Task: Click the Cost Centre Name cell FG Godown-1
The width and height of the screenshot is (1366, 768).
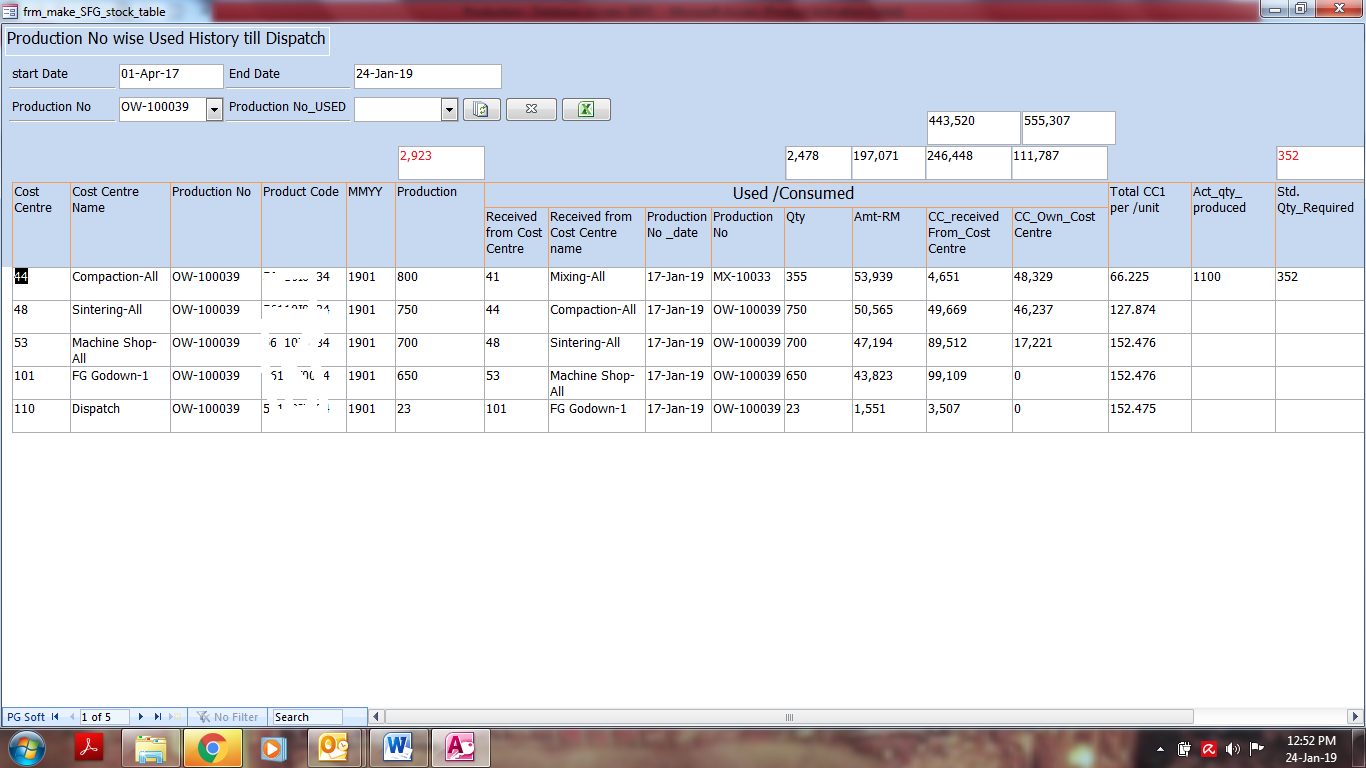Action: [x=120, y=383]
